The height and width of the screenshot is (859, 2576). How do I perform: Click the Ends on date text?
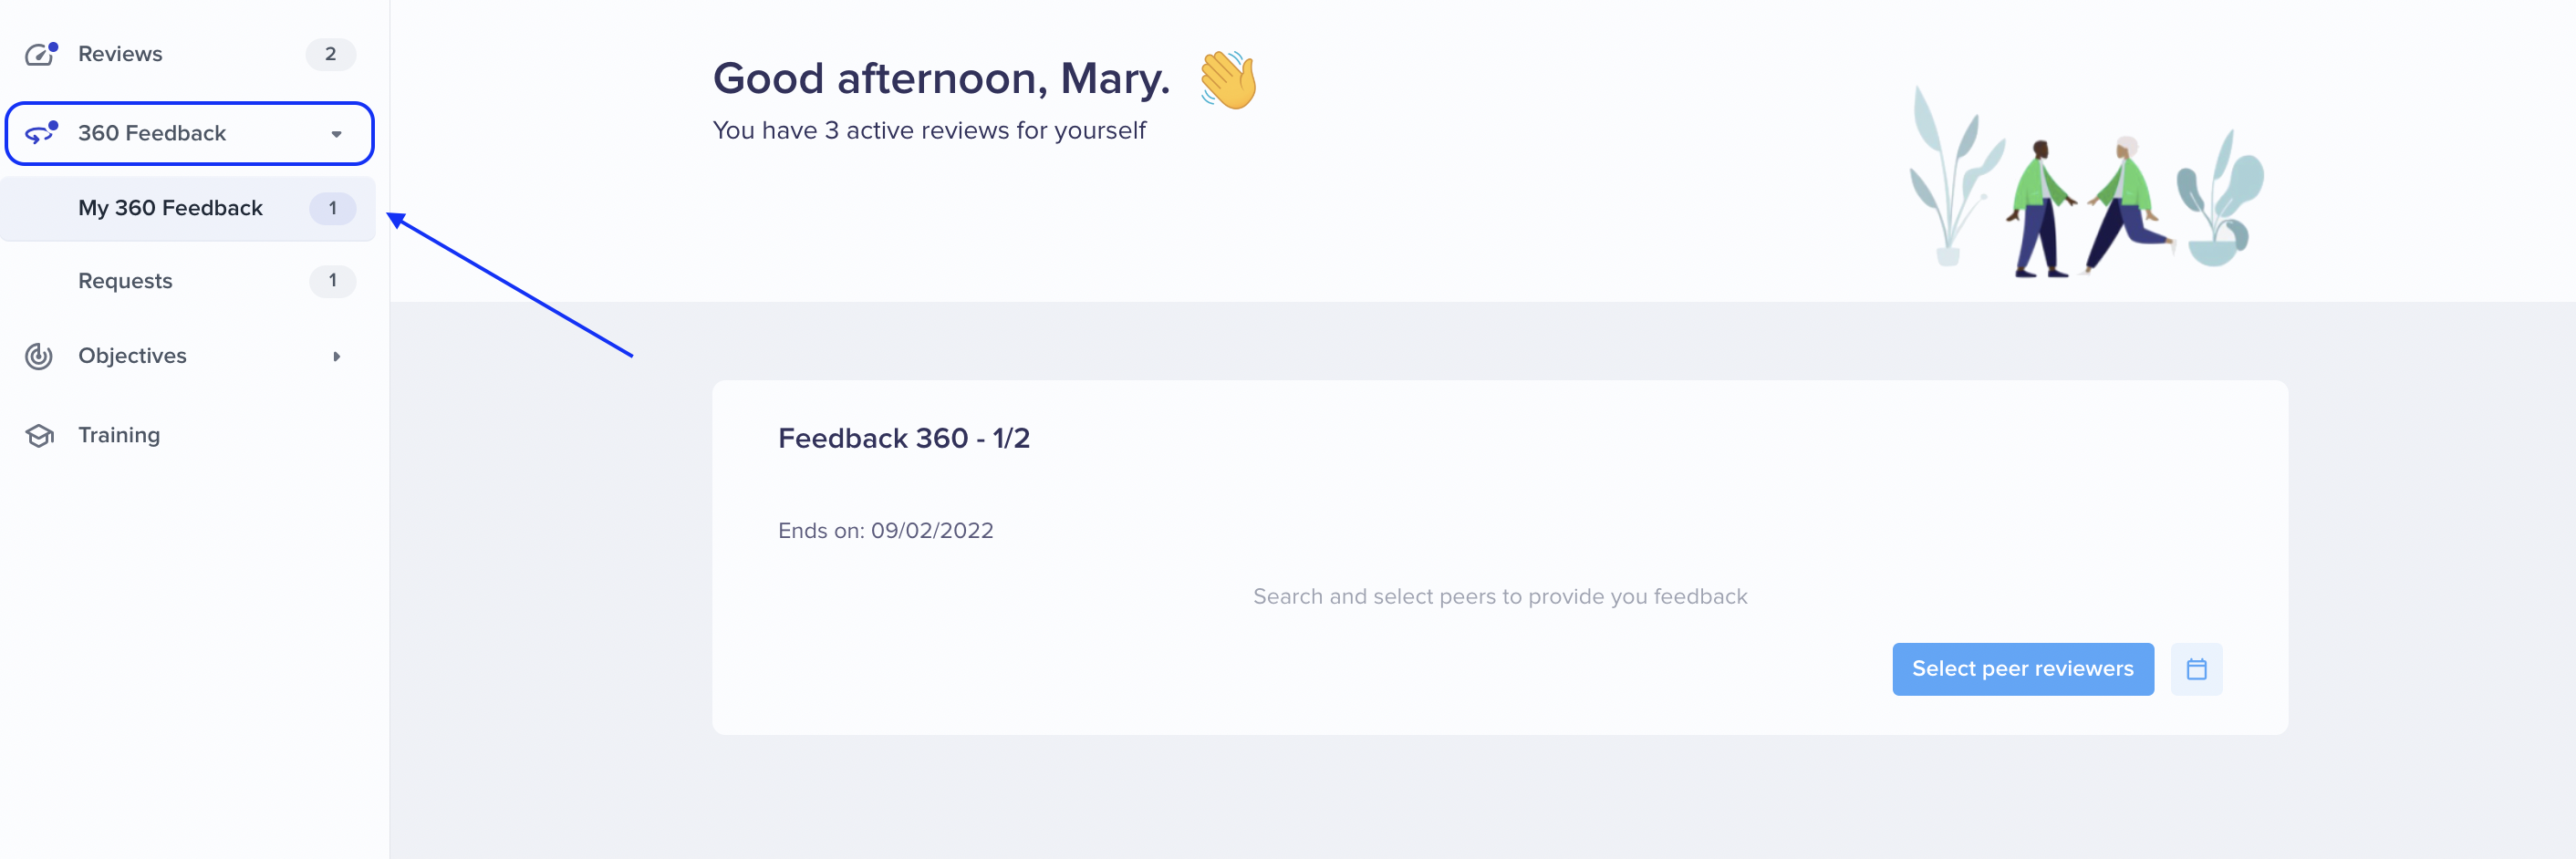885,531
